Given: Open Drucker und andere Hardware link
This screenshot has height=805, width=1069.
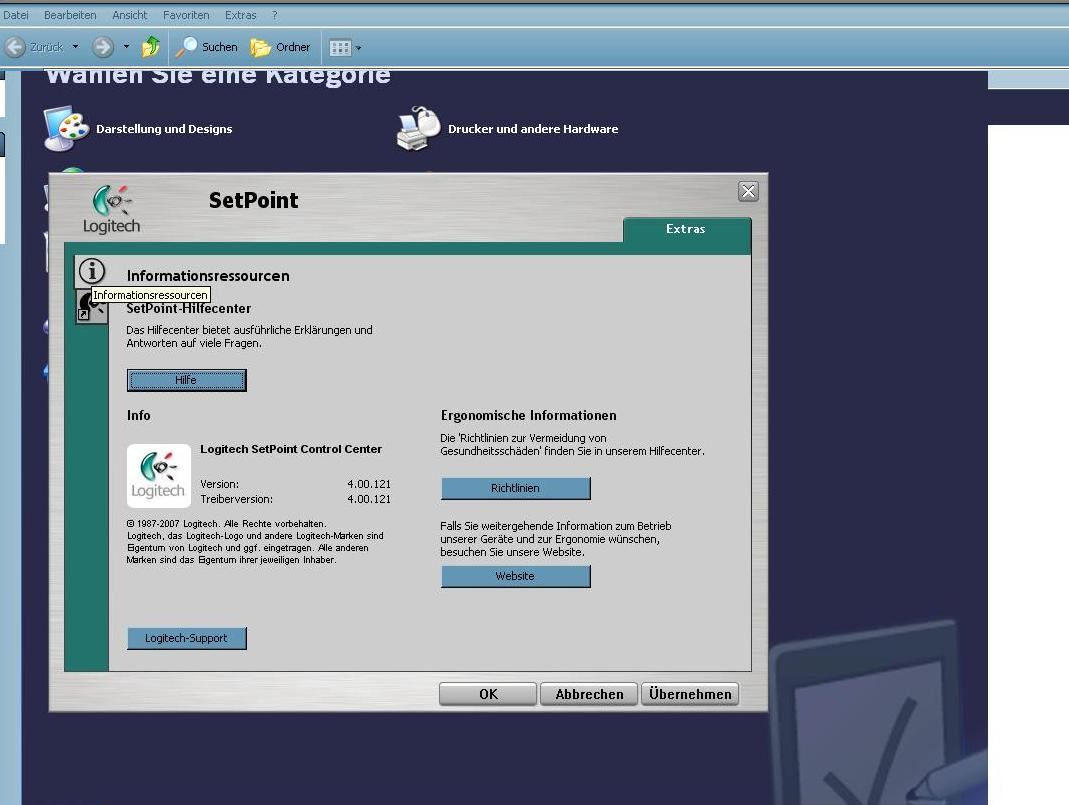Looking at the screenshot, I should pyautogui.click(x=533, y=129).
